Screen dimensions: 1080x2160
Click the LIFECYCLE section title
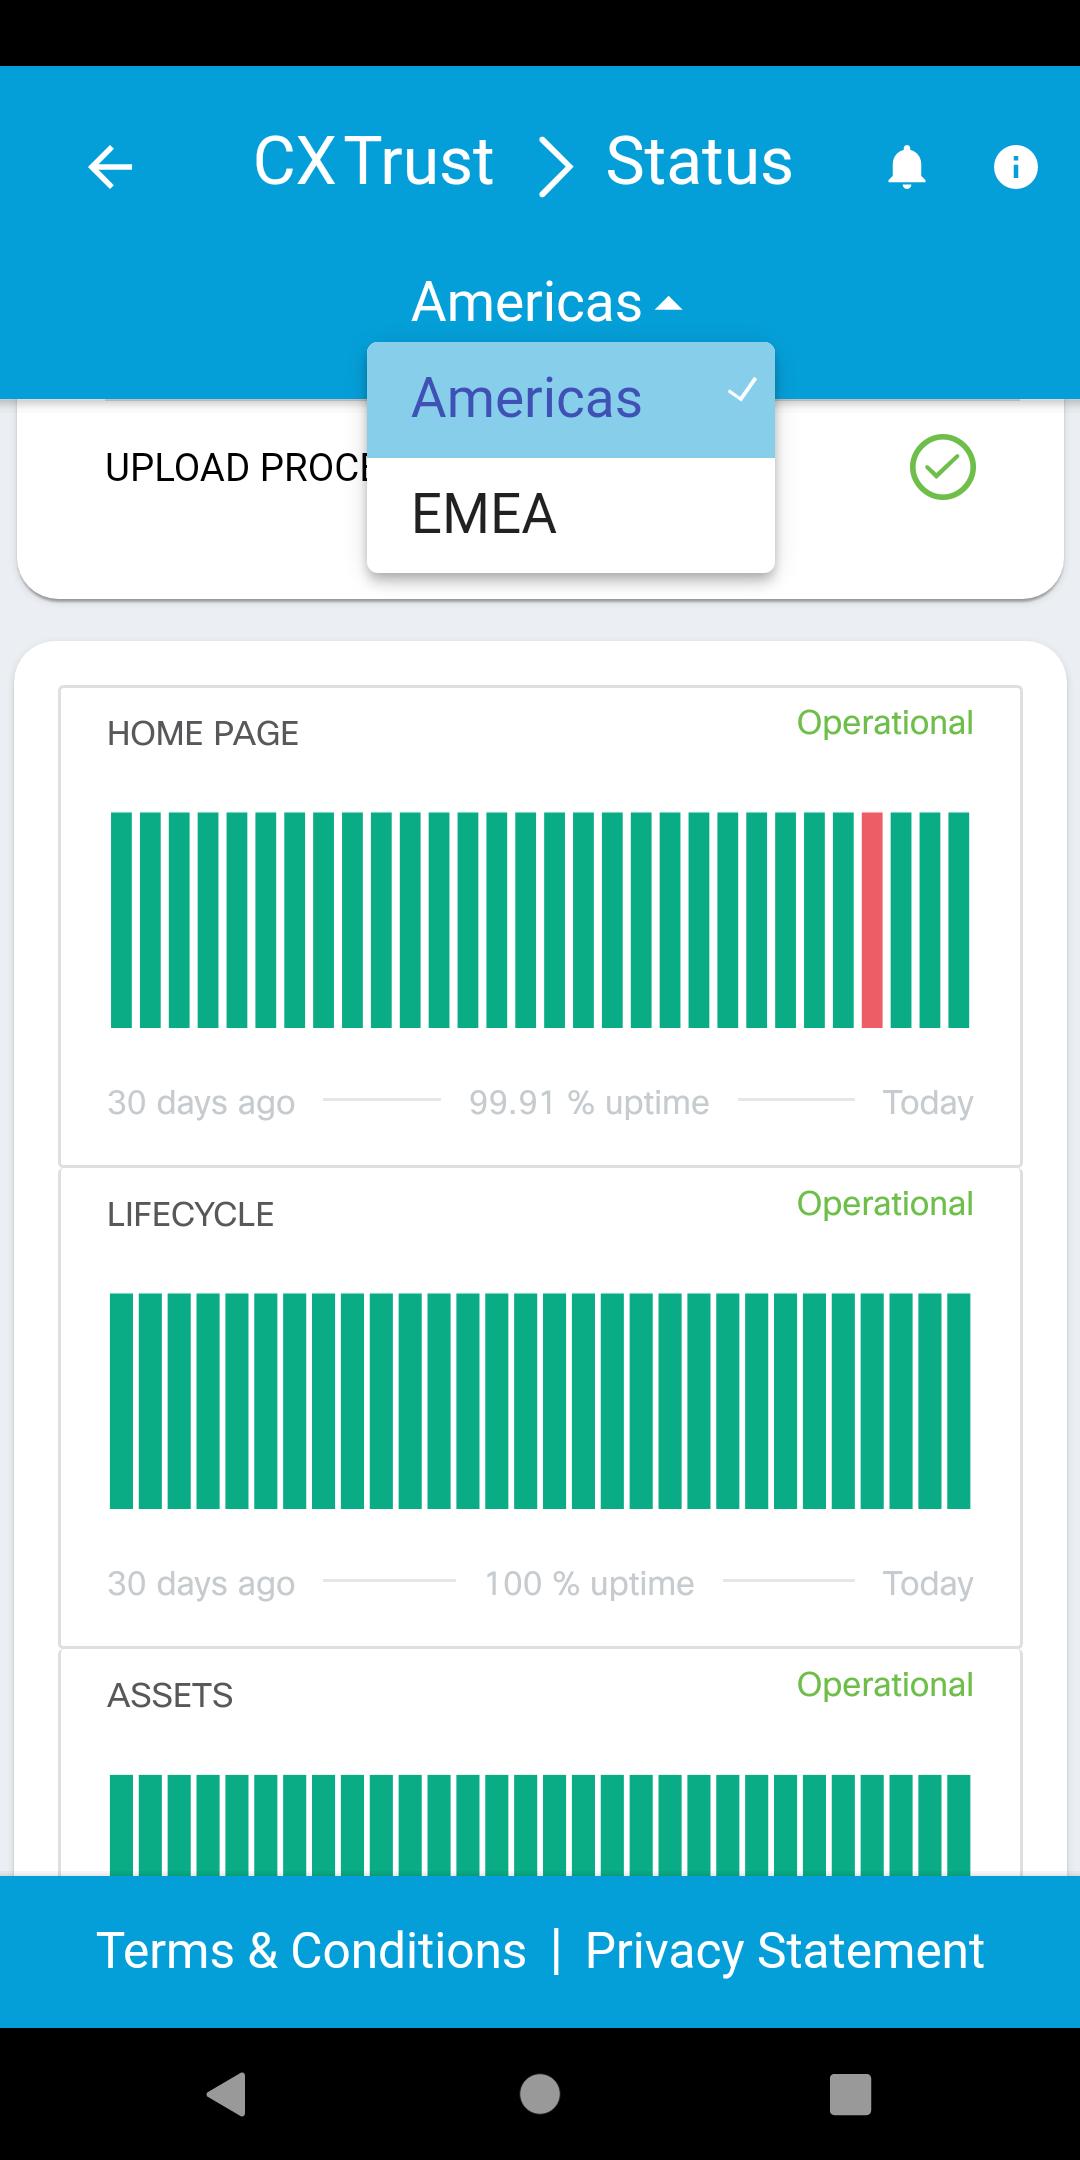click(190, 1215)
